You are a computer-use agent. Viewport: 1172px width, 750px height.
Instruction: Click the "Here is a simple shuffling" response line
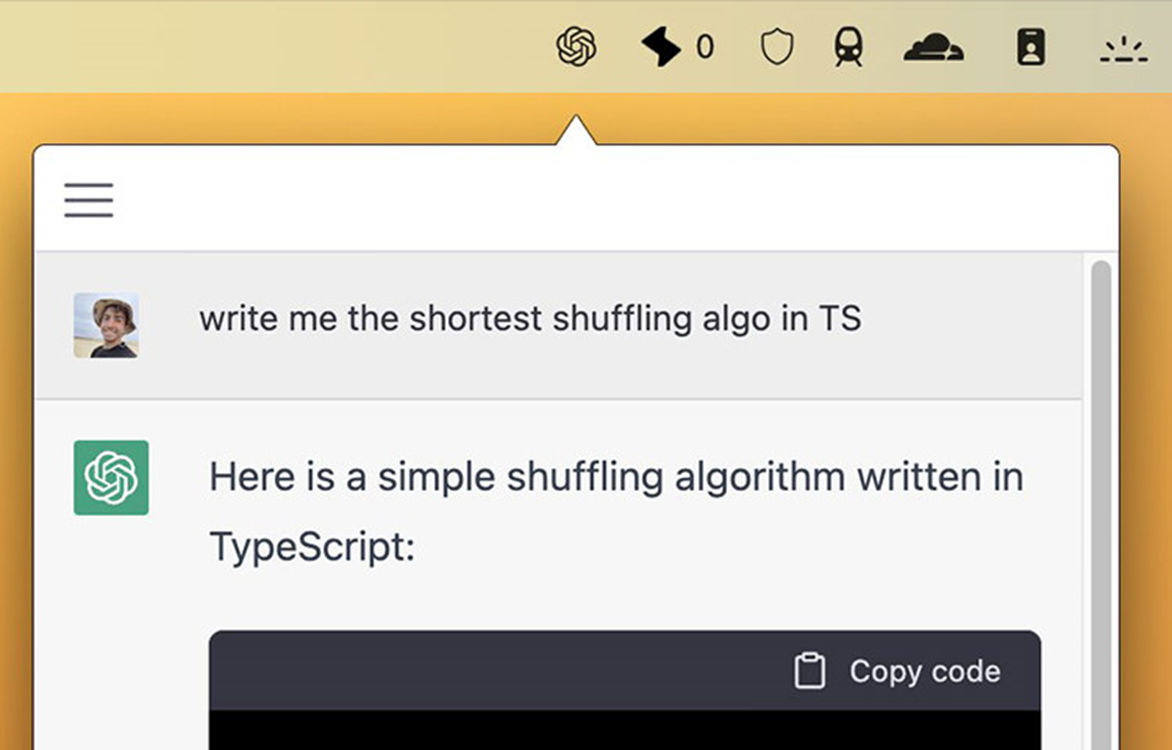616,477
